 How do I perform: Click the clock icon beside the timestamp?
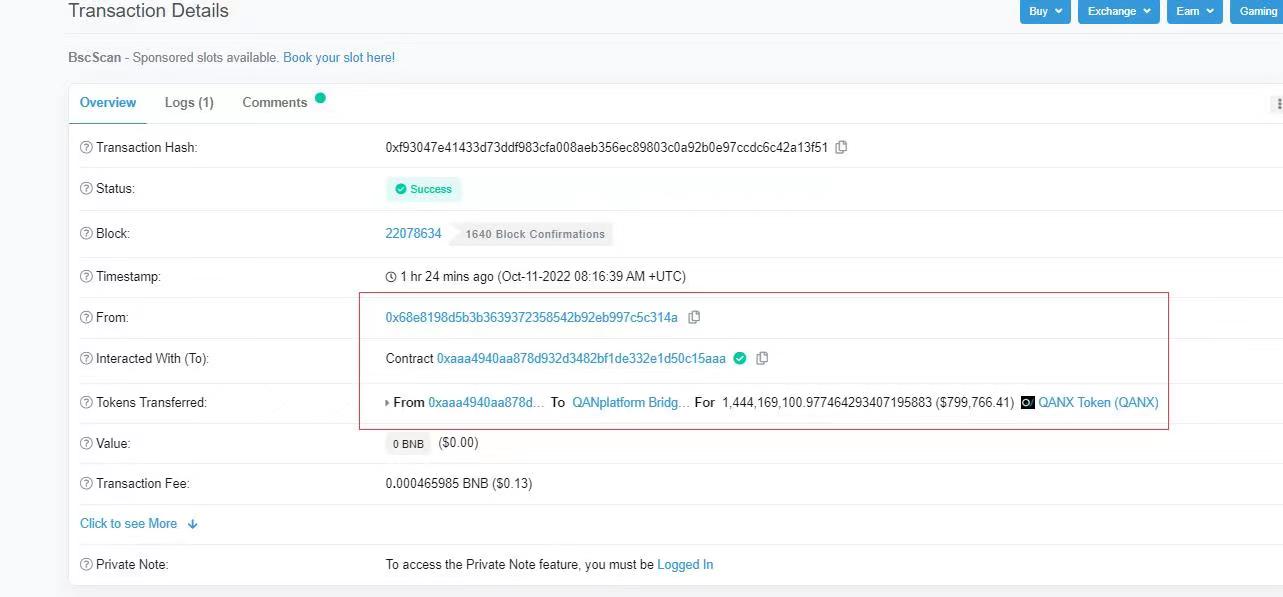click(x=392, y=277)
